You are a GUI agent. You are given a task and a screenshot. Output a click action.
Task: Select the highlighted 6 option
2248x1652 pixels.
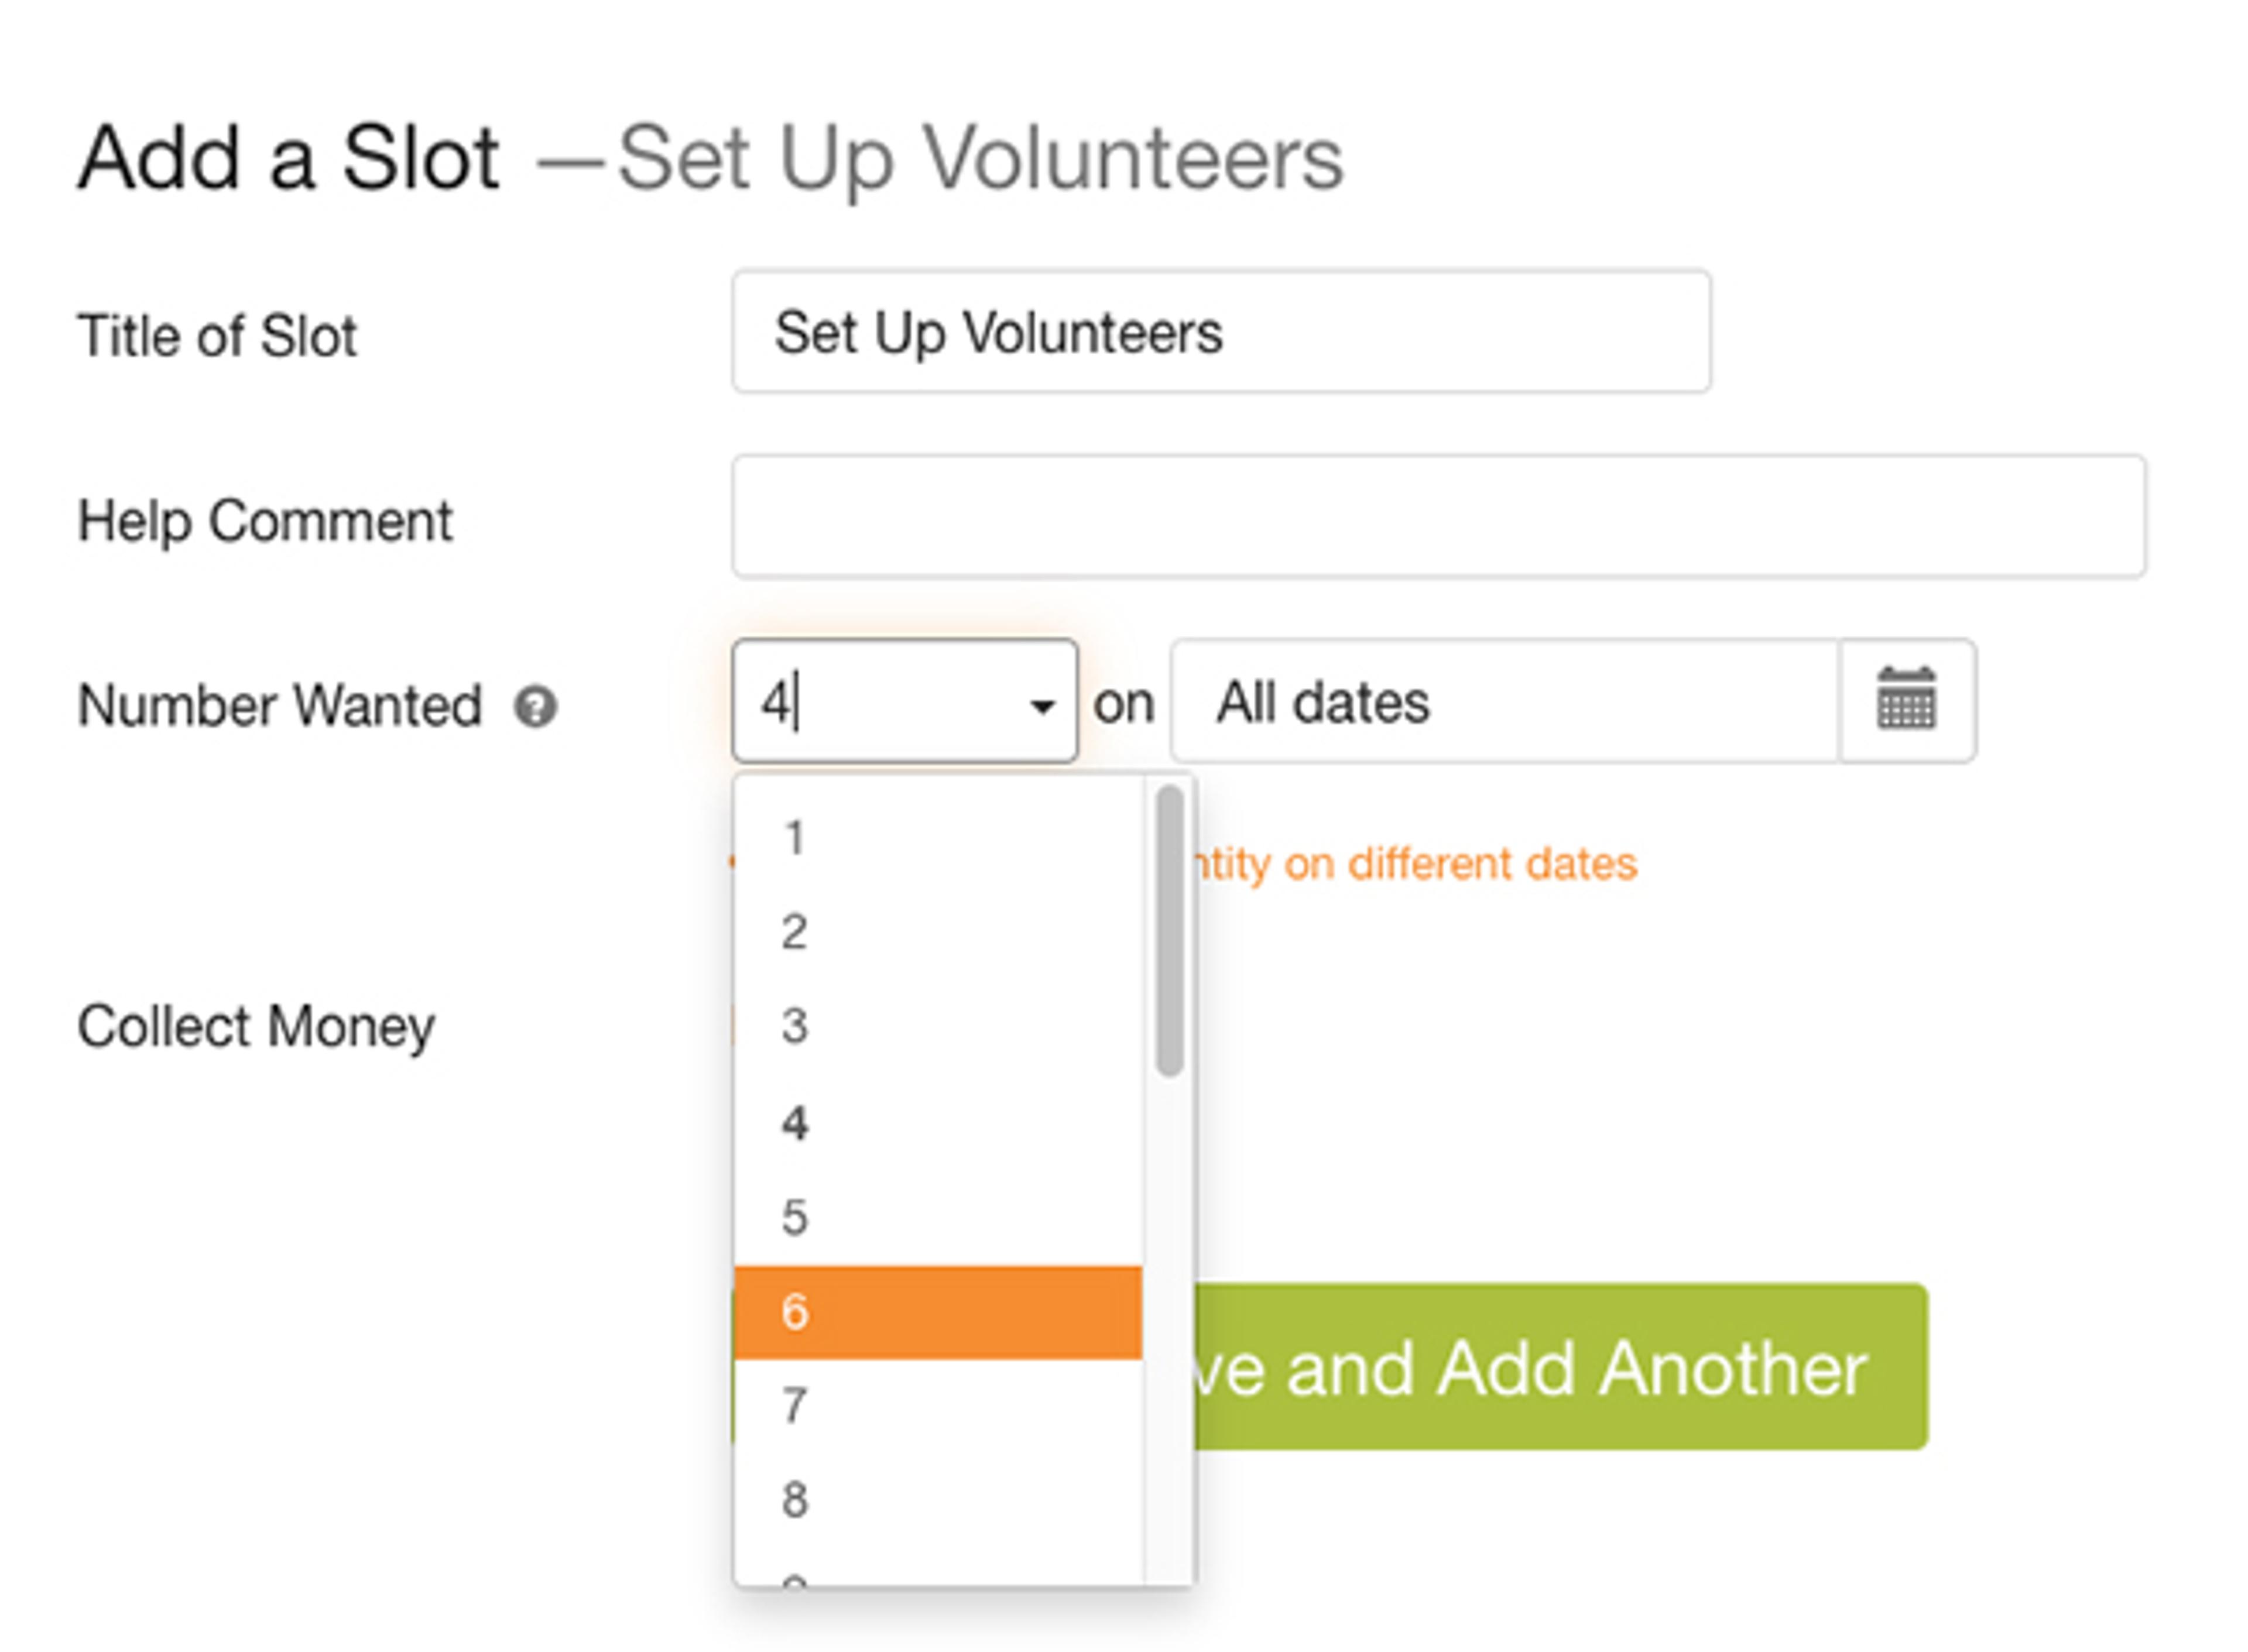pos(937,1312)
